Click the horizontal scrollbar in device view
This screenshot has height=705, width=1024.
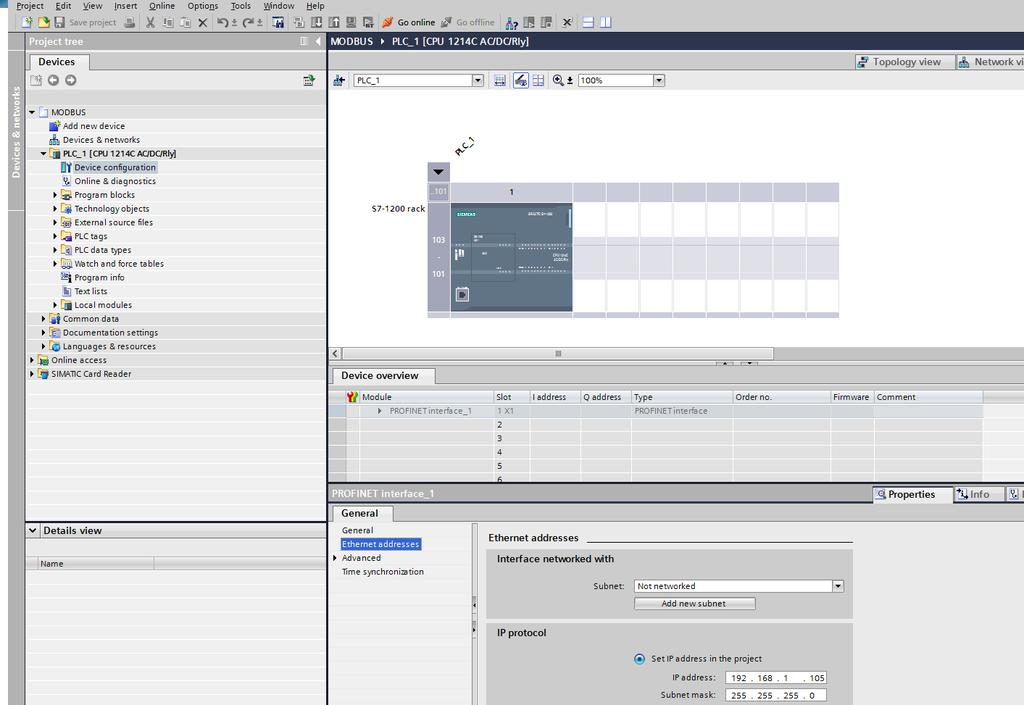coord(557,354)
